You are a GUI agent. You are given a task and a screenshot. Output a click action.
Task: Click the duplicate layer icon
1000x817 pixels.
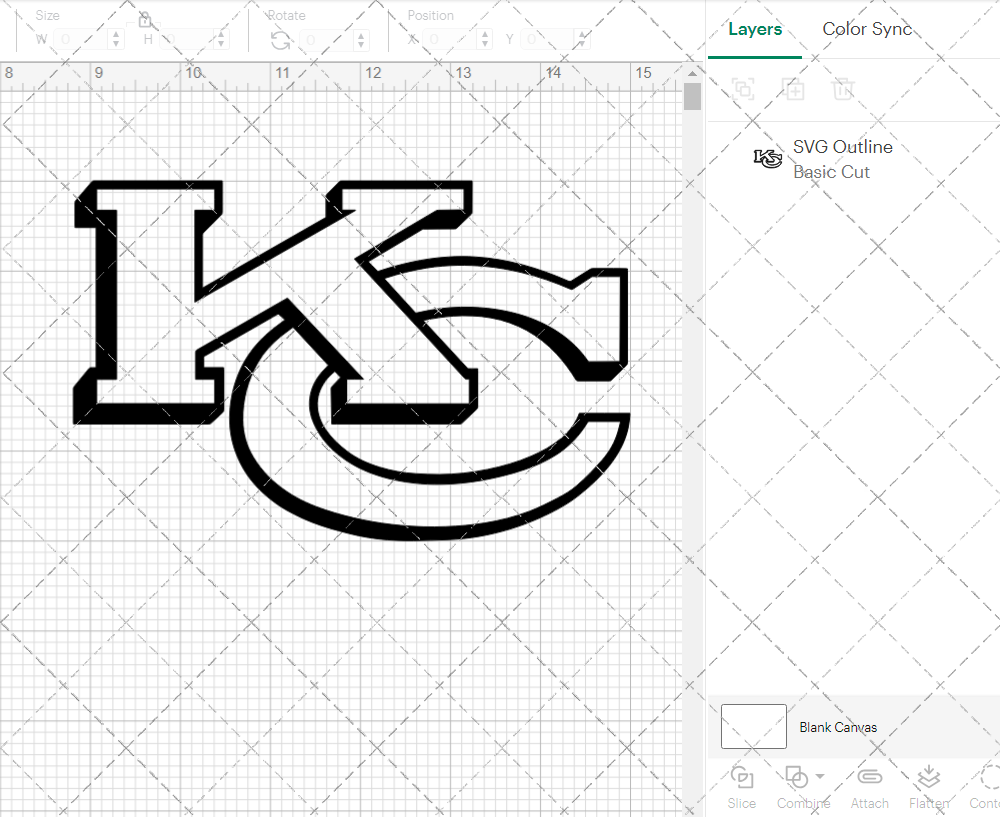(794, 89)
